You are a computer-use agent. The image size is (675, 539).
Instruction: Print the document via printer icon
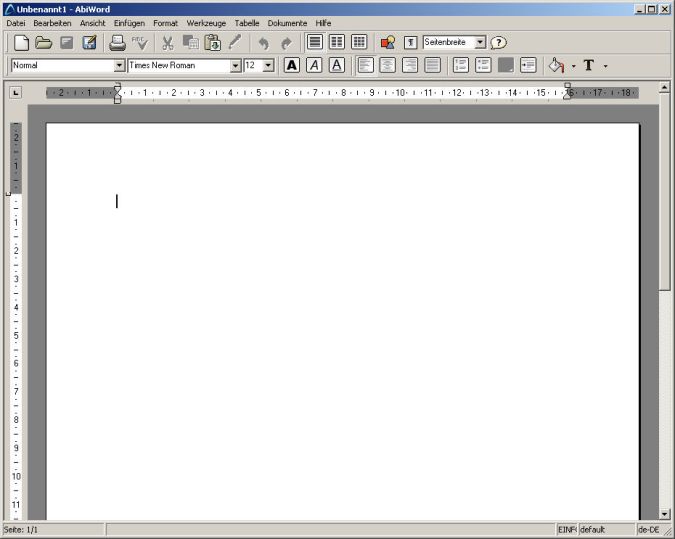[117, 43]
